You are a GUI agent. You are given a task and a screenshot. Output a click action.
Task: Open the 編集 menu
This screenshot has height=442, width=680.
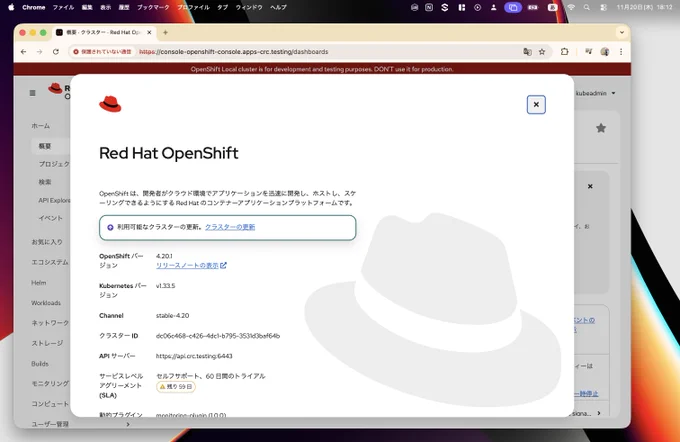tap(87, 7)
